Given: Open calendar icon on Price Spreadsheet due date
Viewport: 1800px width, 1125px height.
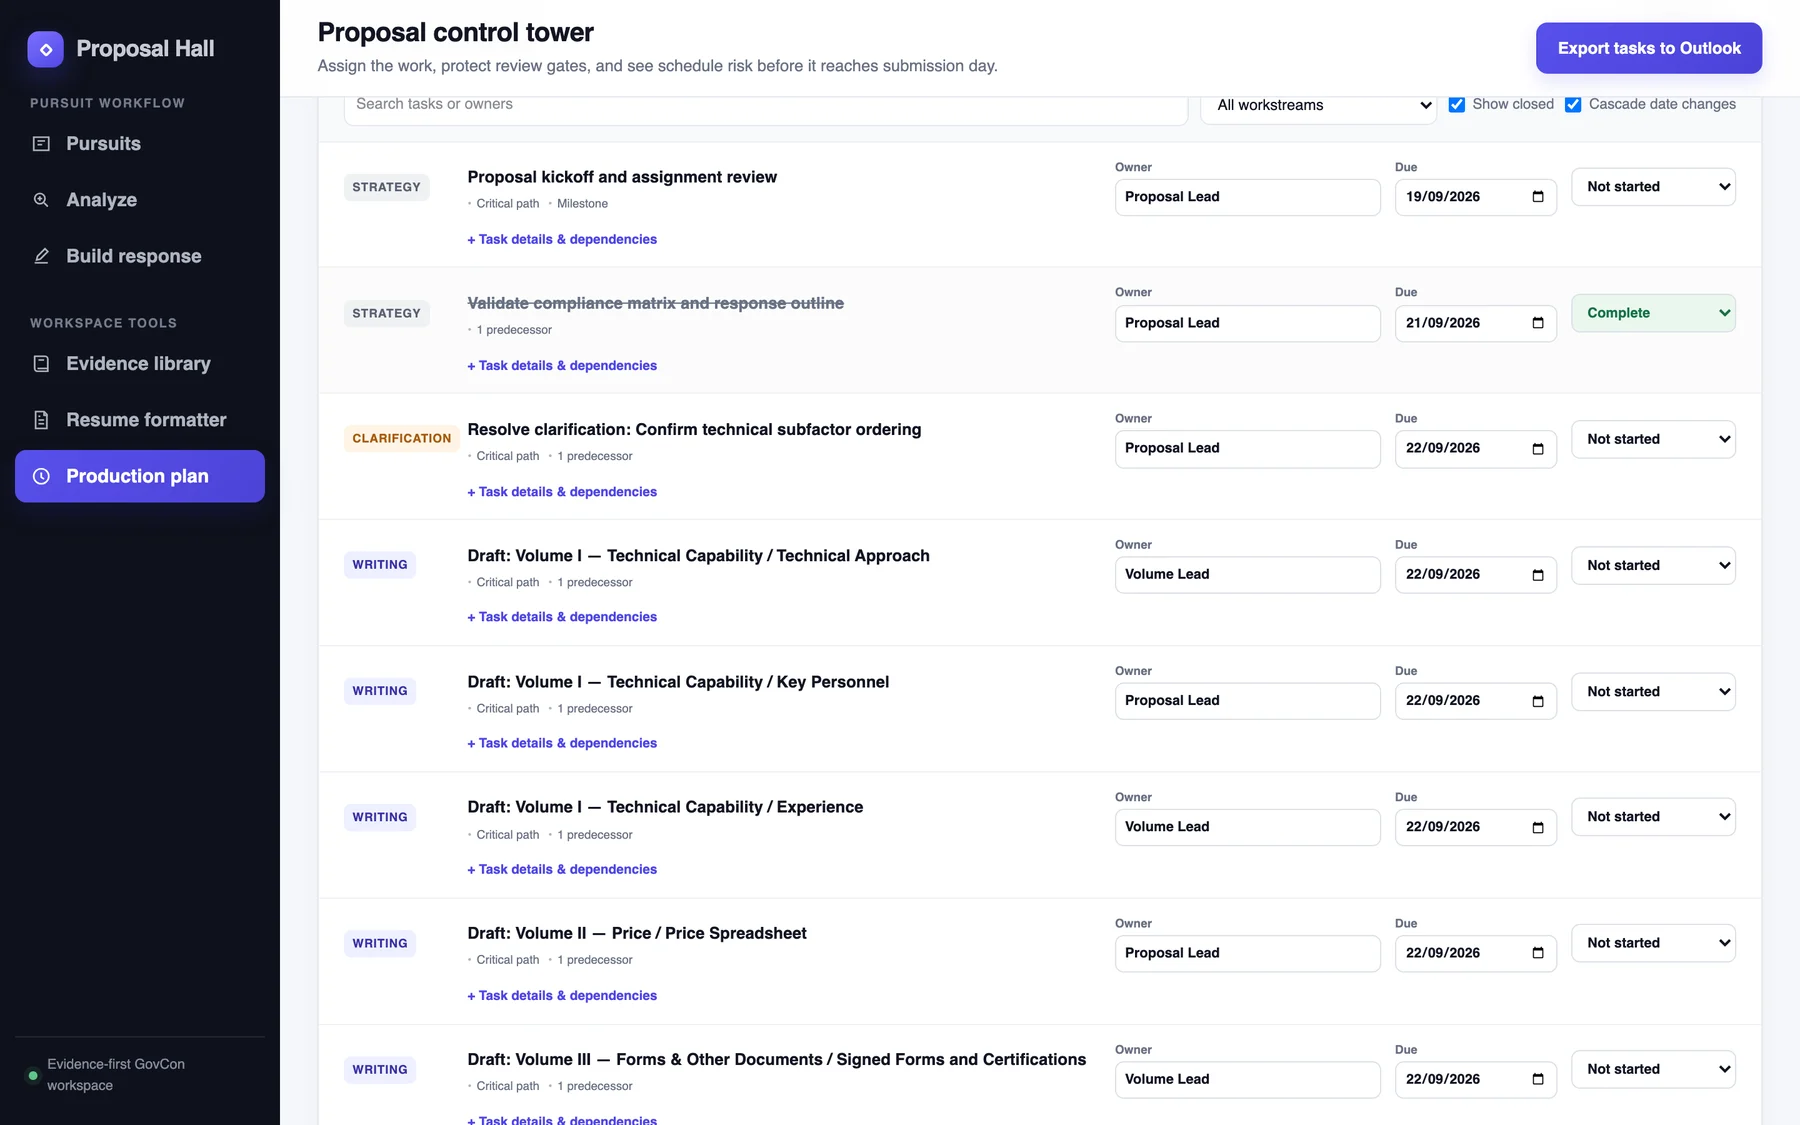Looking at the screenshot, I should pos(1538,953).
